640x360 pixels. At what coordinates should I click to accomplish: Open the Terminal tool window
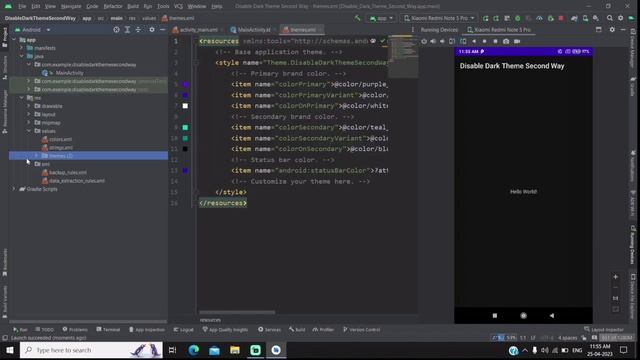click(x=108, y=329)
